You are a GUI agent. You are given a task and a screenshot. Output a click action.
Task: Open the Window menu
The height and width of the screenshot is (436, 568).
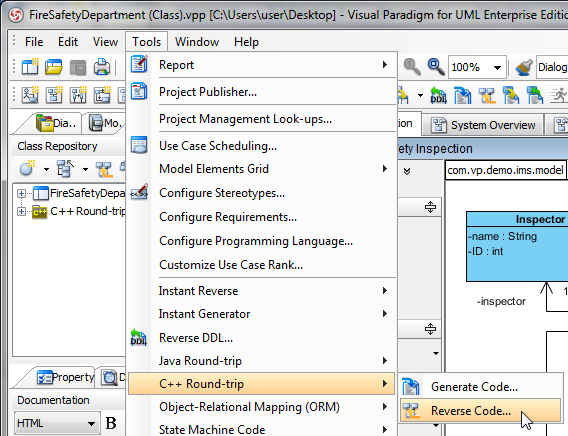(x=197, y=42)
